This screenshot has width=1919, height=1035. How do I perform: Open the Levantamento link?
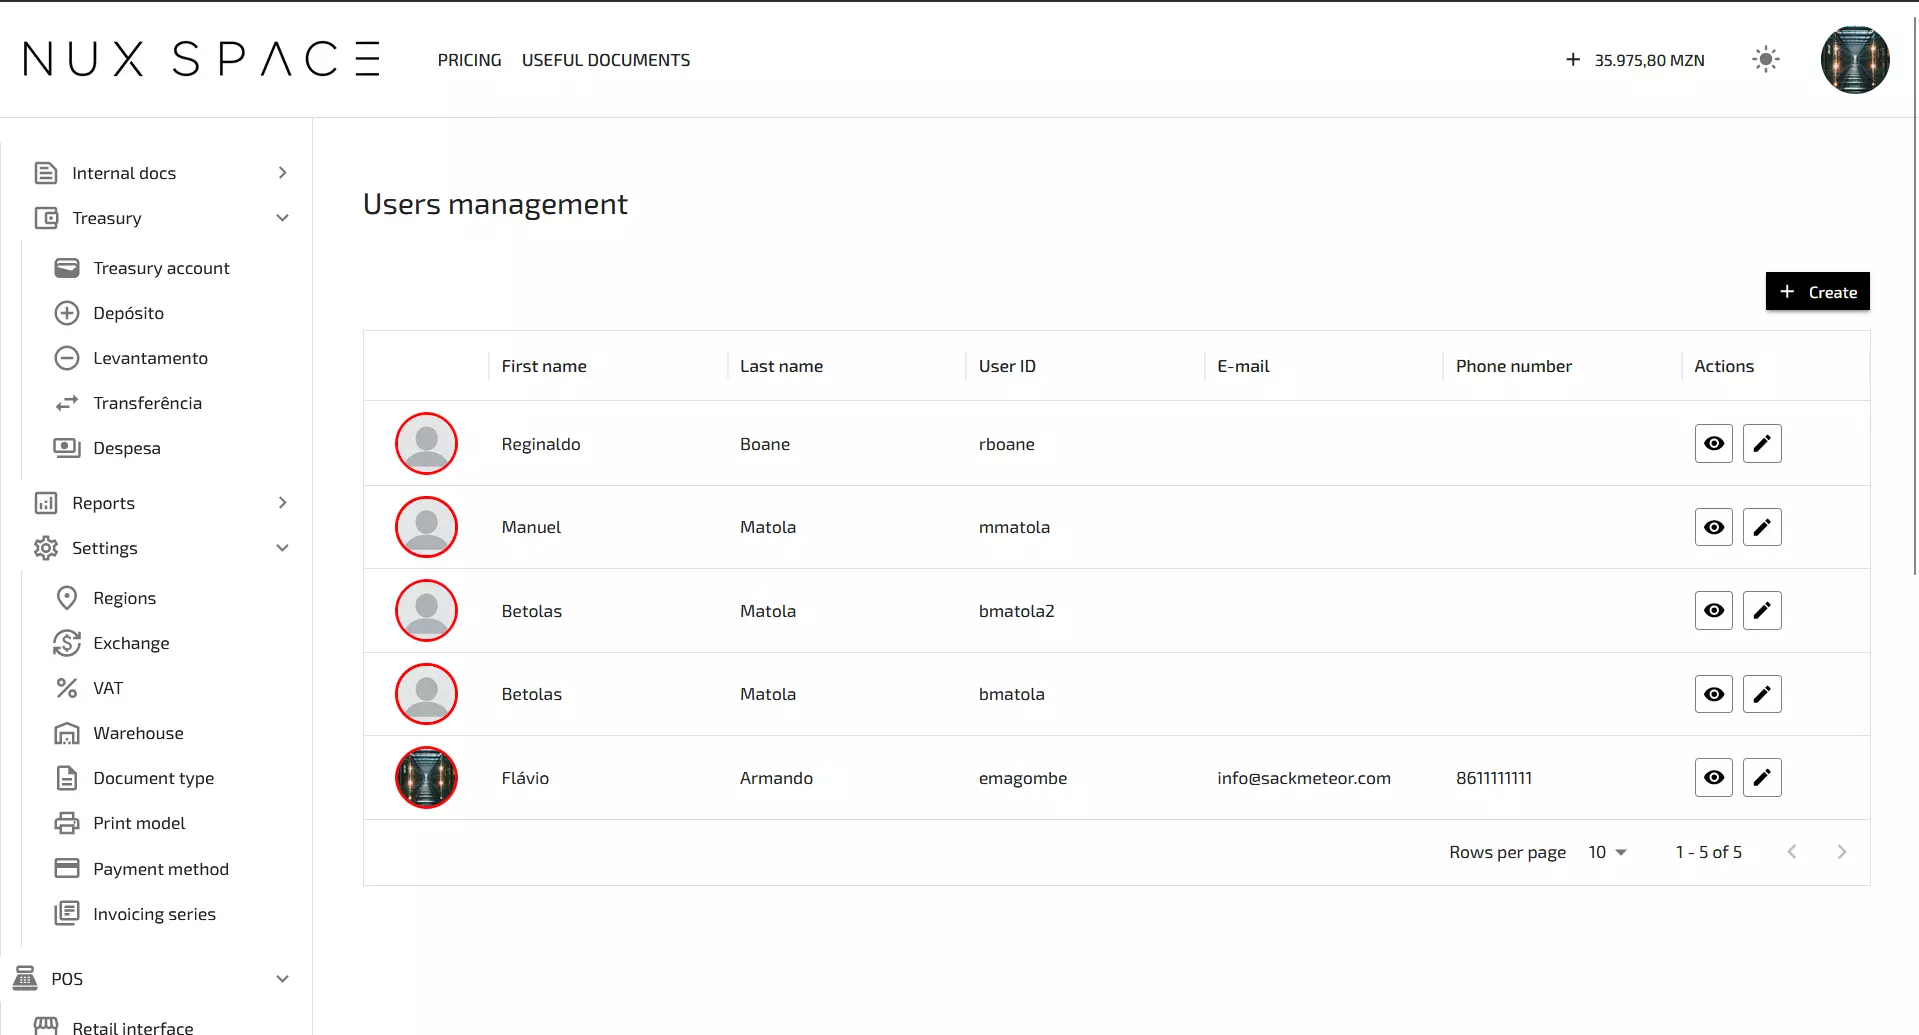point(150,358)
